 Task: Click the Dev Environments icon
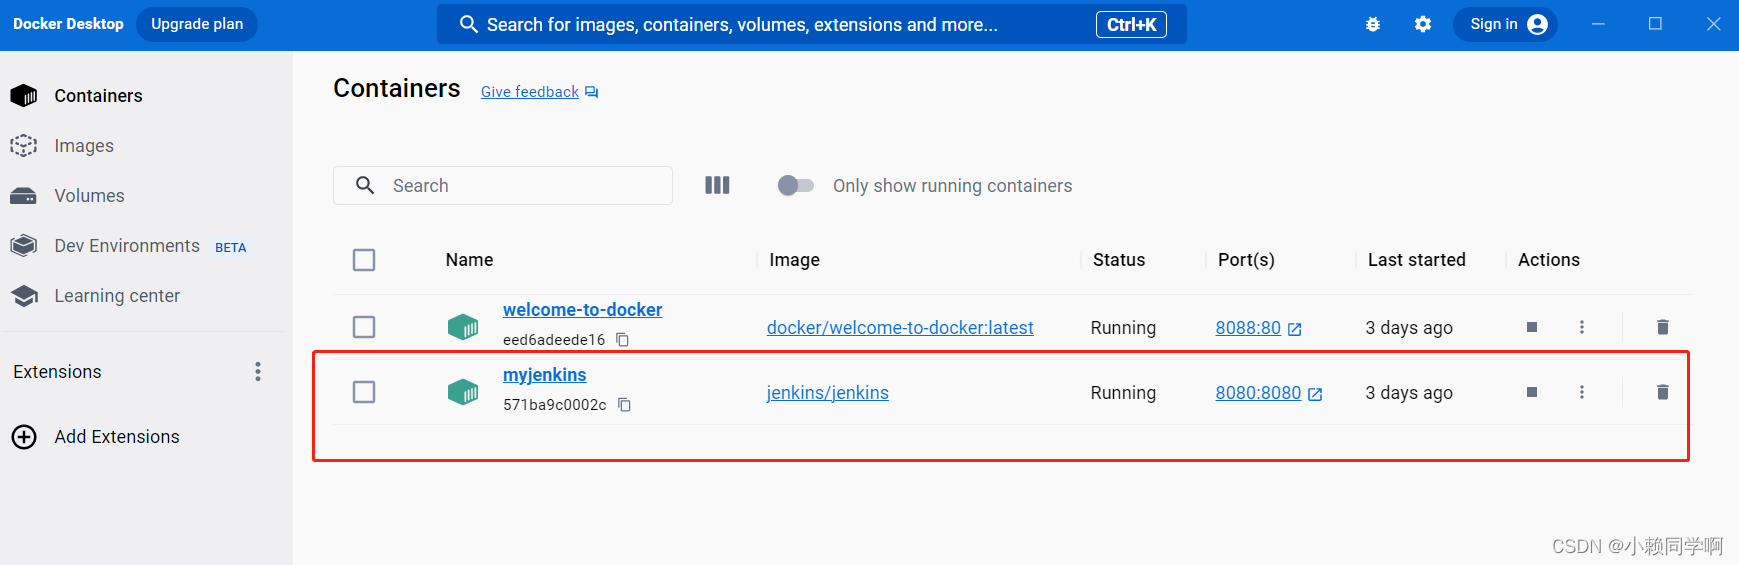coord(24,246)
